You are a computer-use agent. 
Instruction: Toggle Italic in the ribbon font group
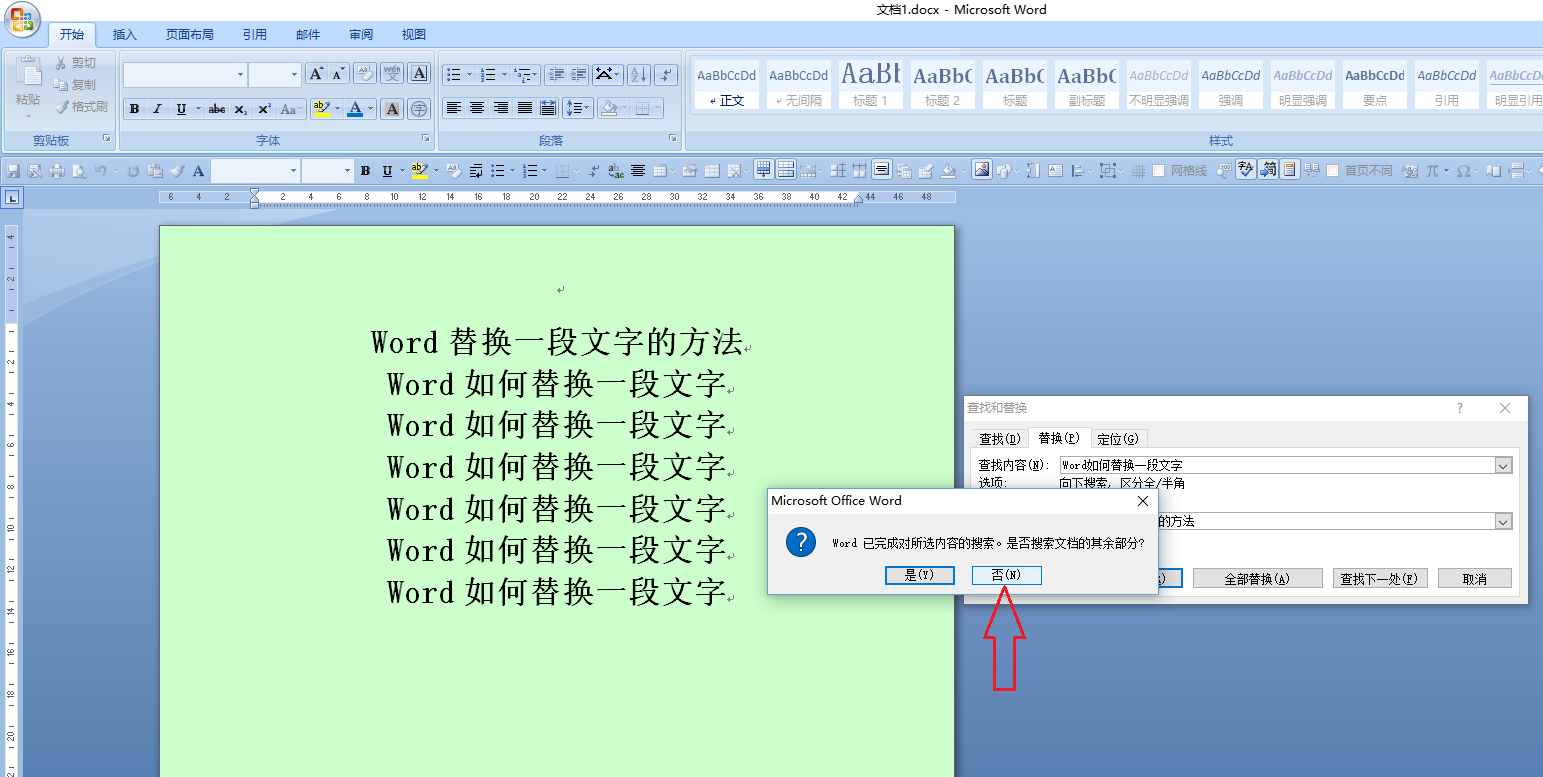pos(157,109)
